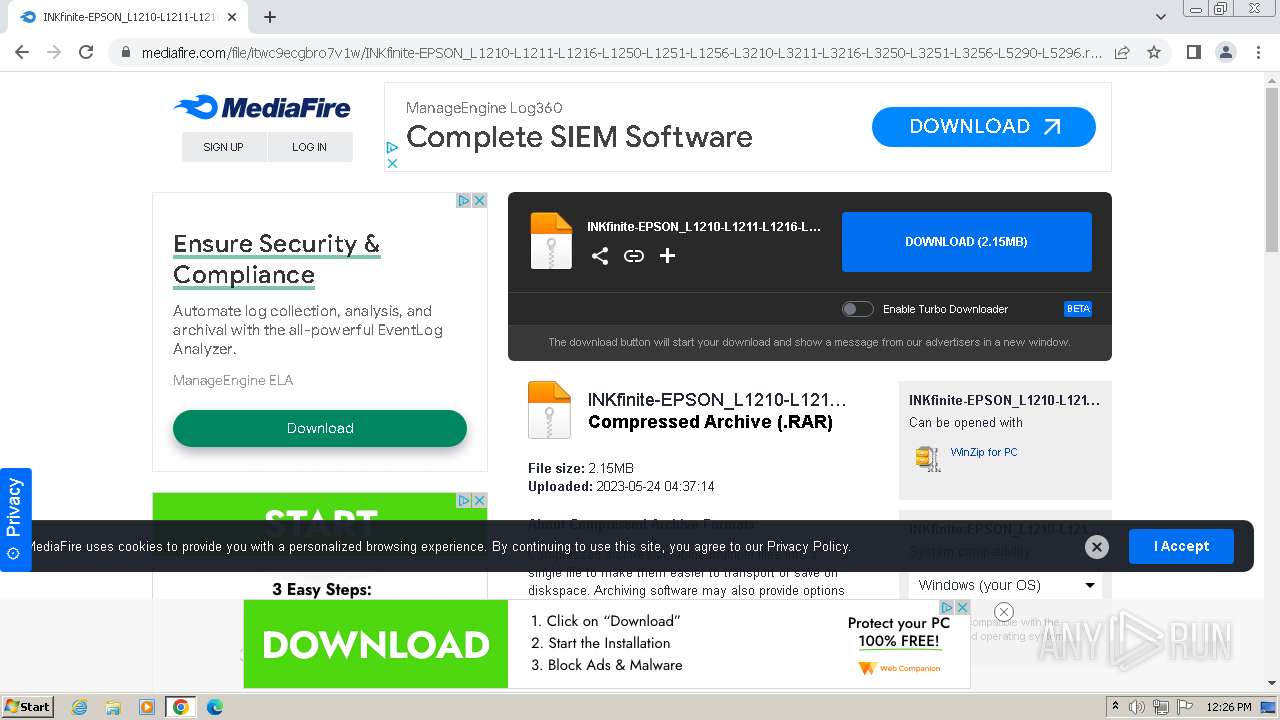Click the Ensure Security & Compliance headline
Screen dimensions: 1280x720
276,259
